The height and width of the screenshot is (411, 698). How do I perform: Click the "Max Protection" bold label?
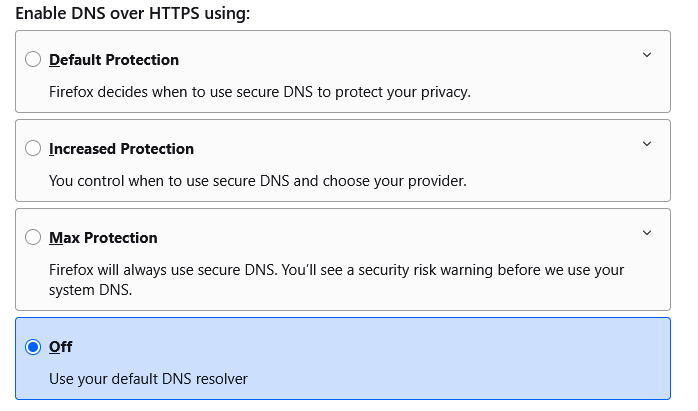click(103, 238)
